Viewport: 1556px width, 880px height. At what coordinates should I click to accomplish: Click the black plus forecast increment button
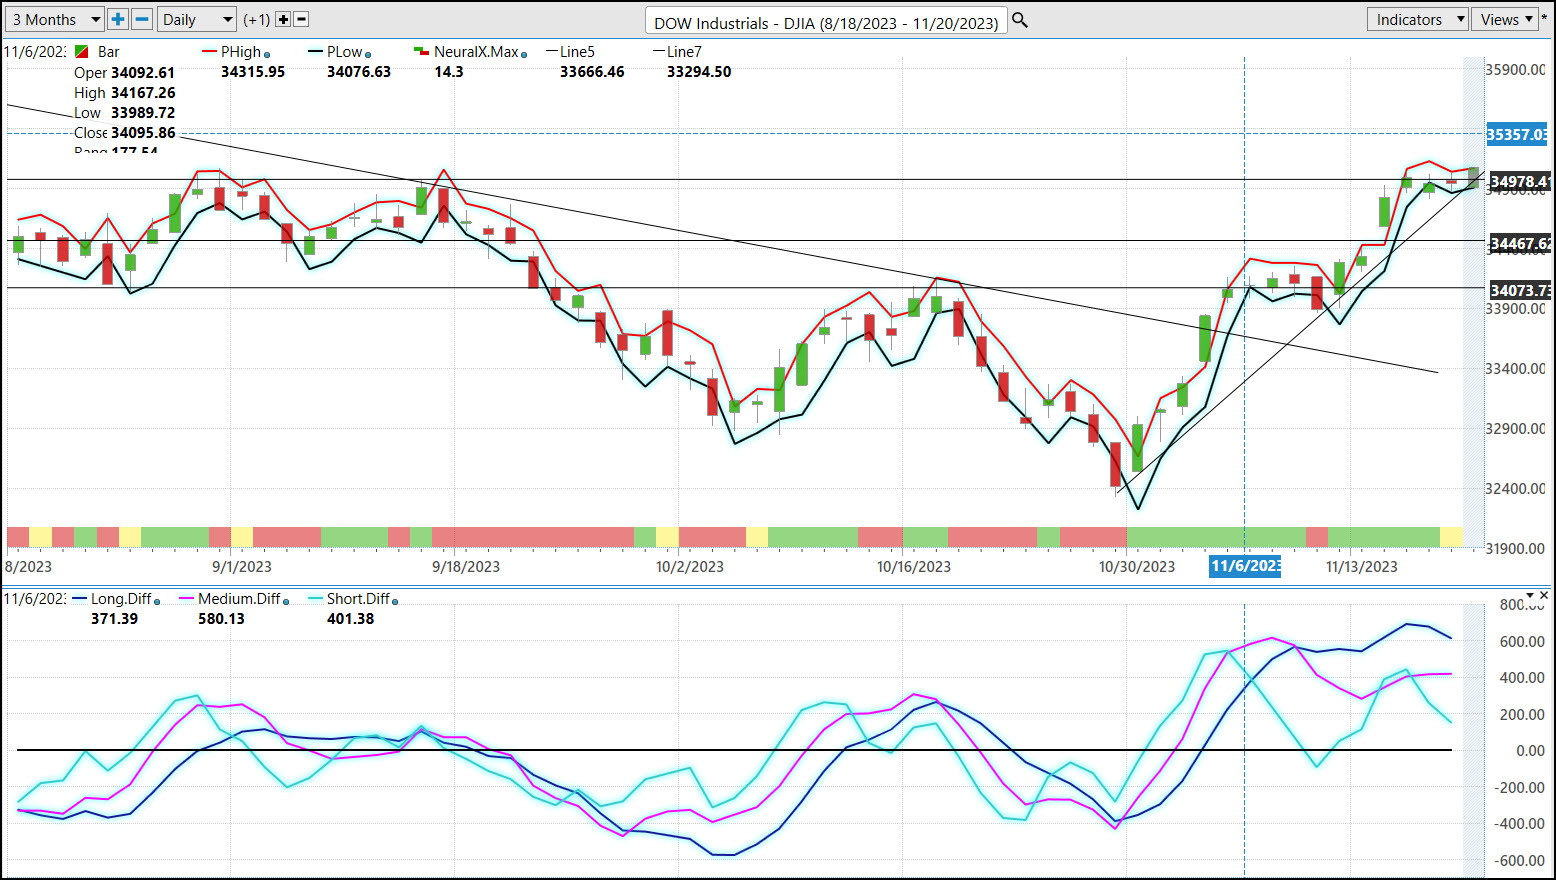pyautogui.click(x=283, y=19)
